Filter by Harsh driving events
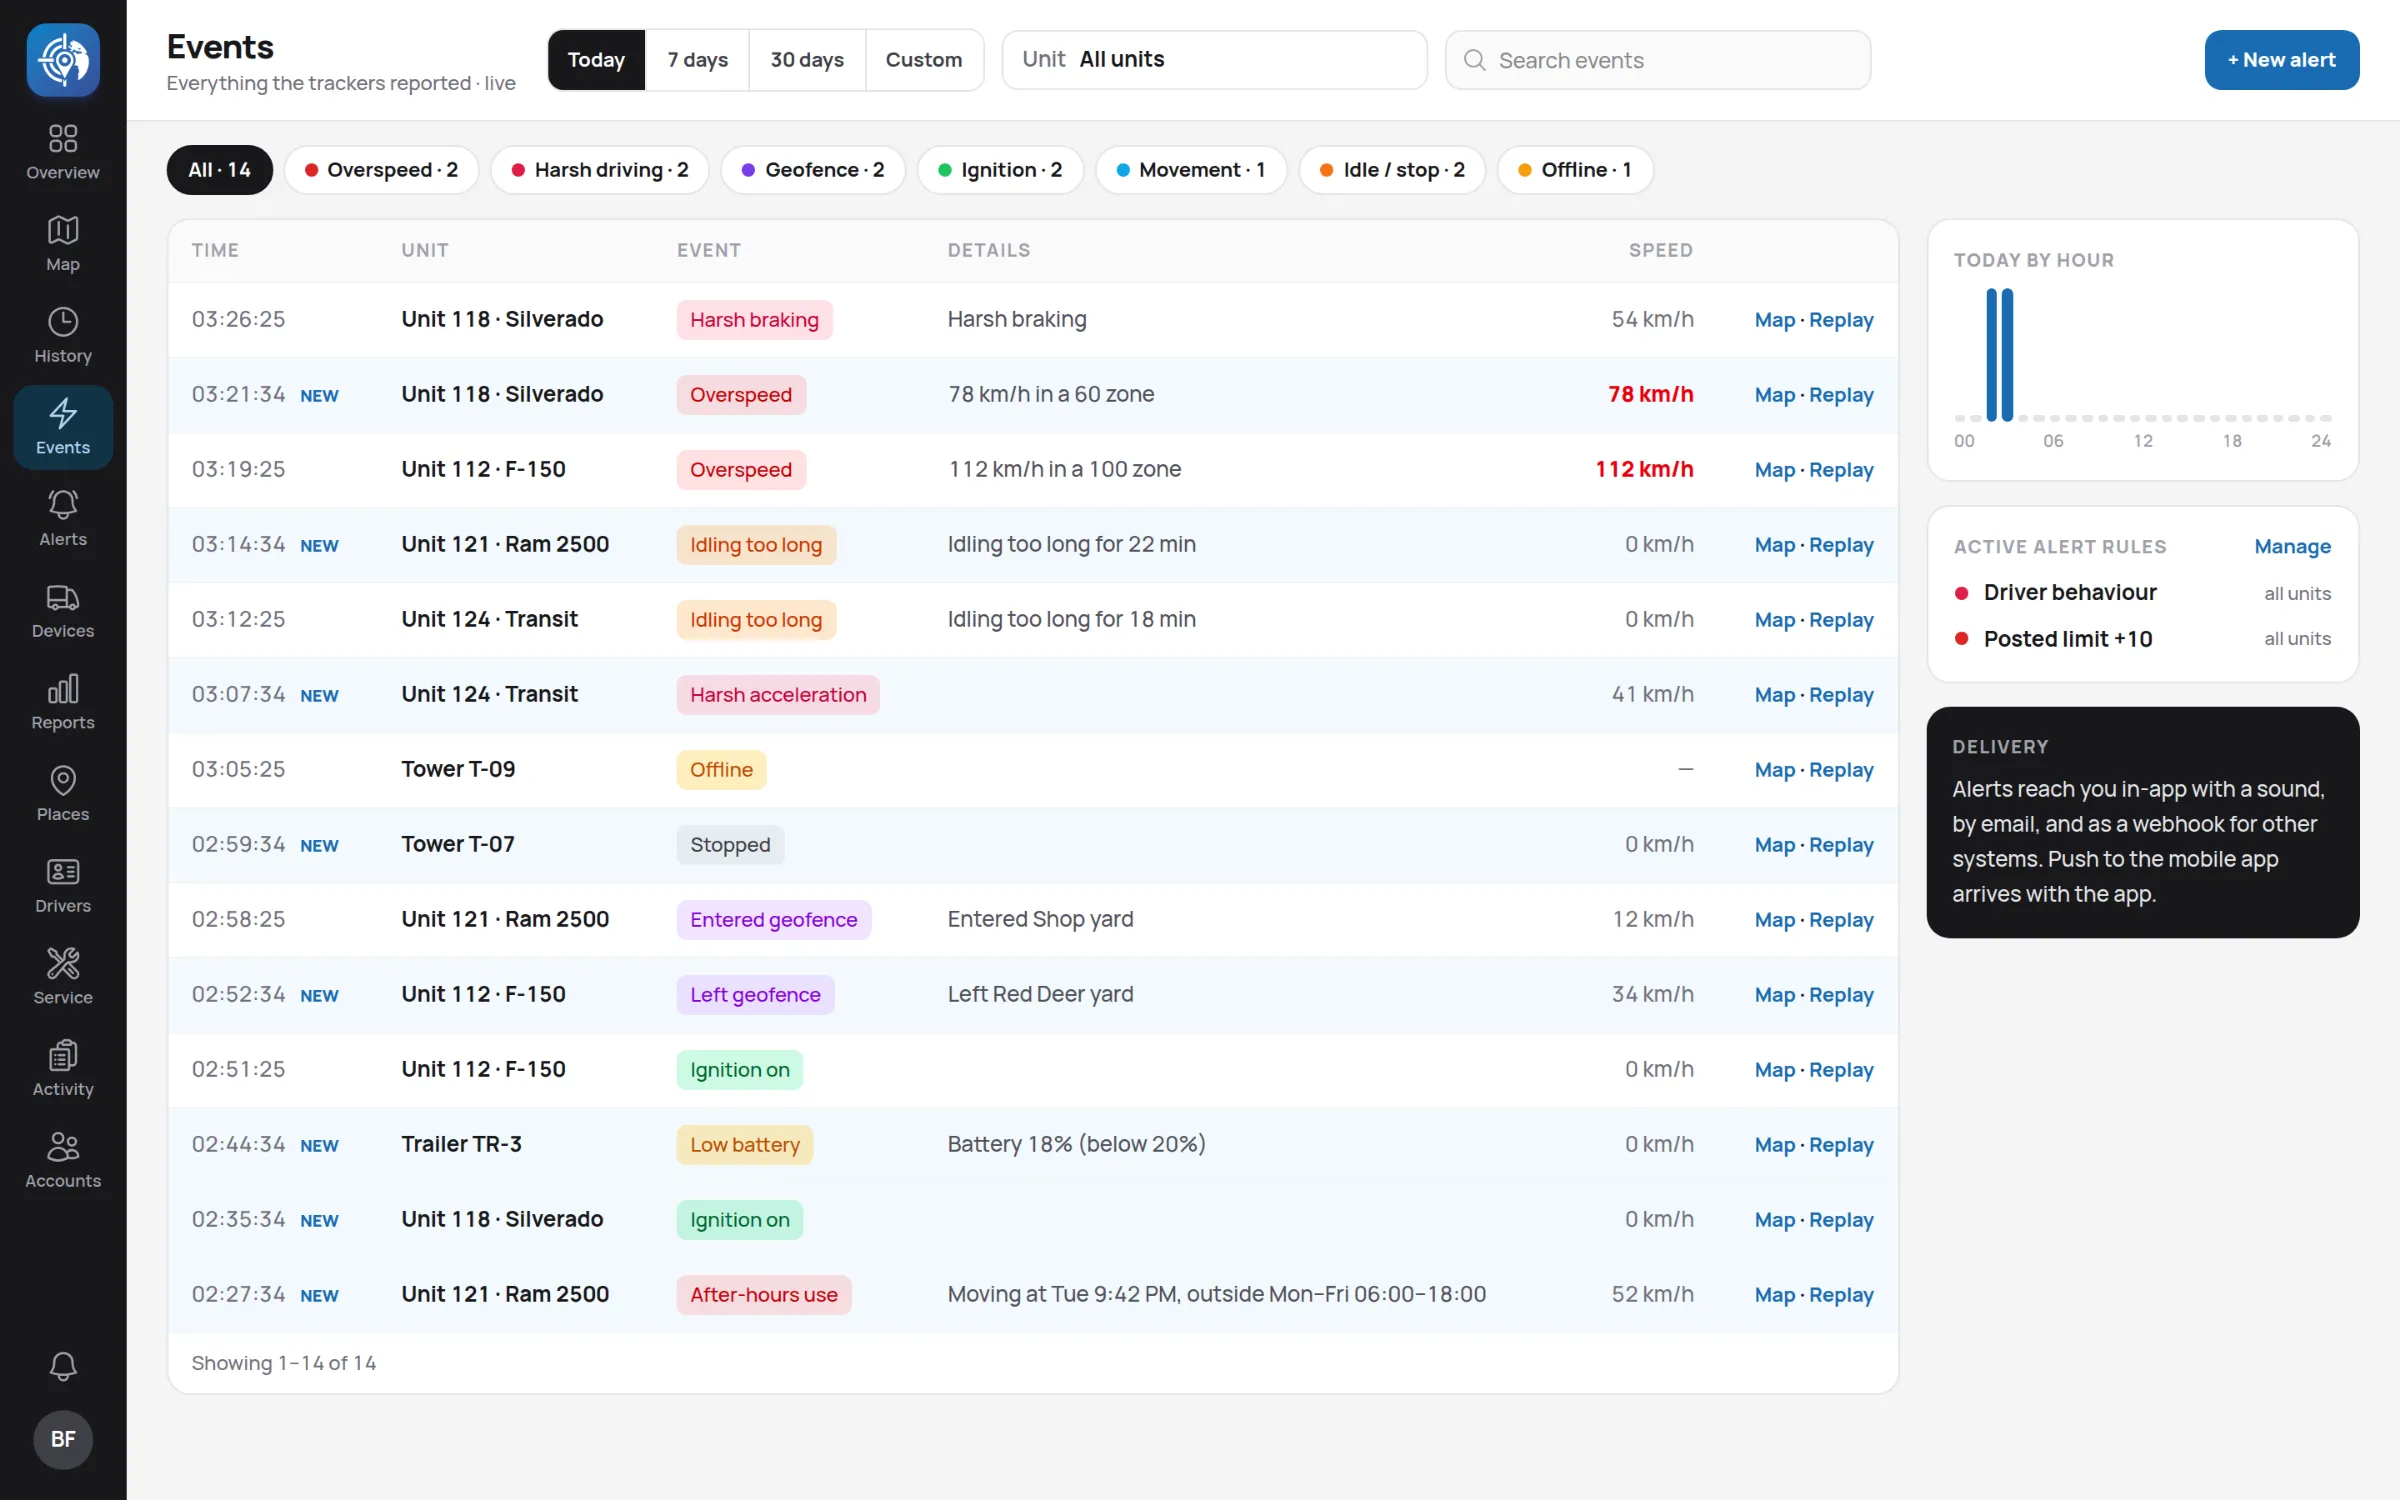Viewport: 2400px width, 1500px height. 599,170
